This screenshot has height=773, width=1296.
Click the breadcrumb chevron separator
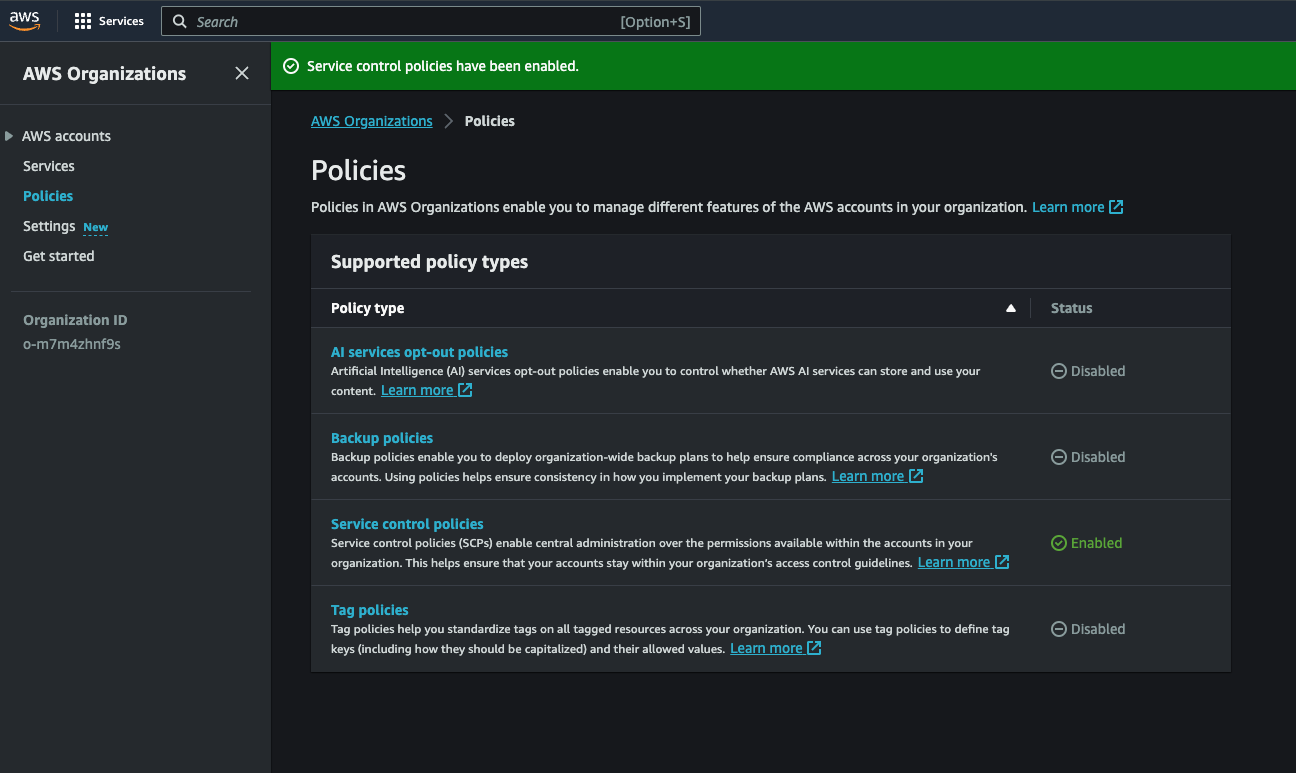point(449,121)
